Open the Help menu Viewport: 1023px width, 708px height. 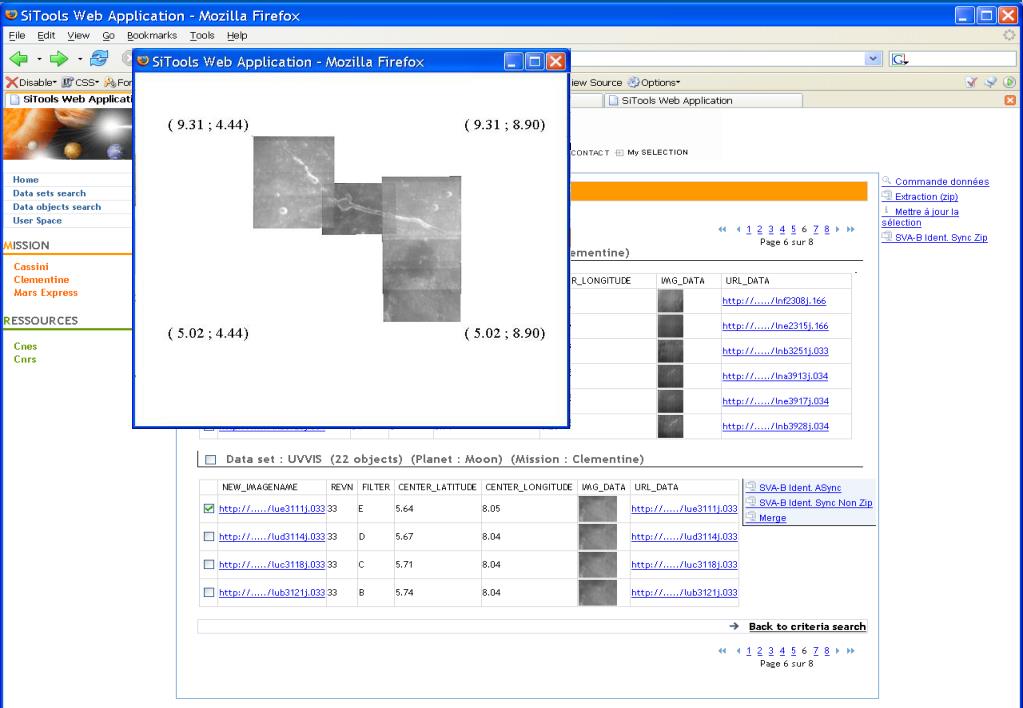tap(237, 35)
